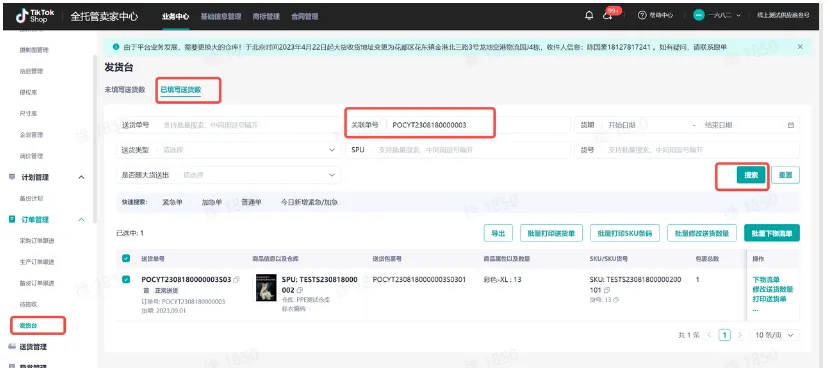The width and height of the screenshot is (829, 368).
Task: Open the account name dropdown arrow
Action: [x=739, y=16]
